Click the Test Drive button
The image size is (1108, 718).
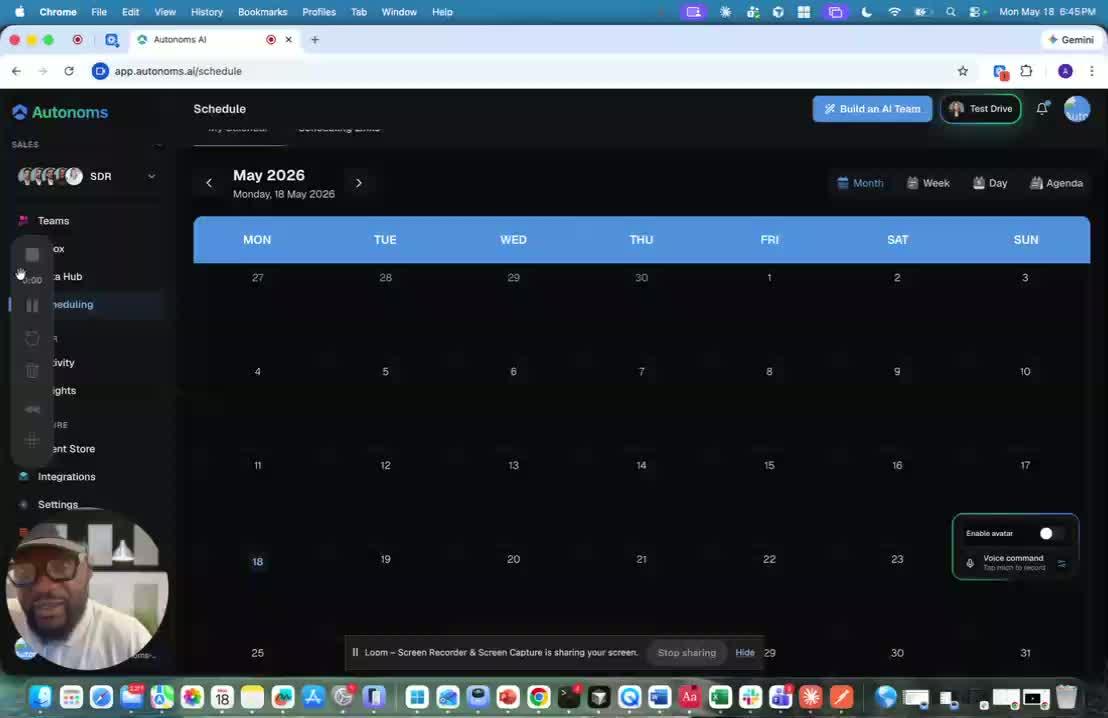click(x=981, y=109)
